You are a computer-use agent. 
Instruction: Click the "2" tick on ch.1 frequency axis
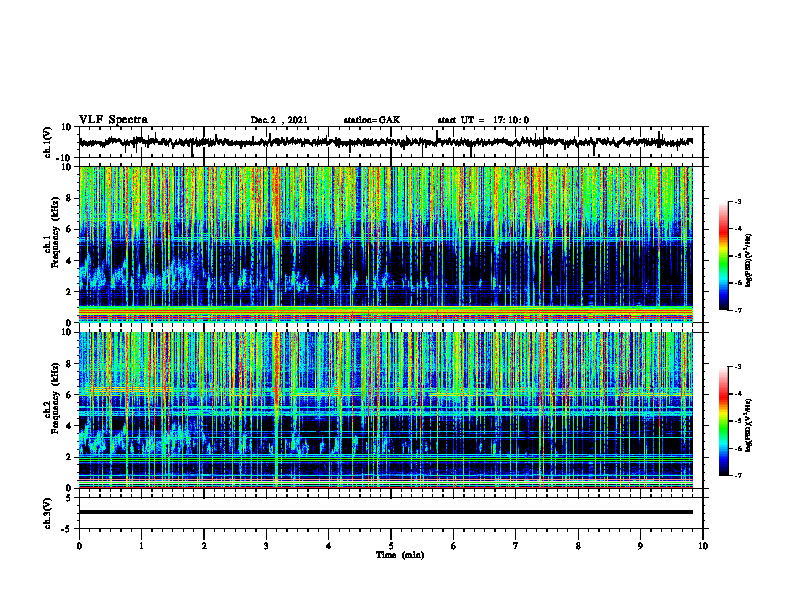pos(69,292)
